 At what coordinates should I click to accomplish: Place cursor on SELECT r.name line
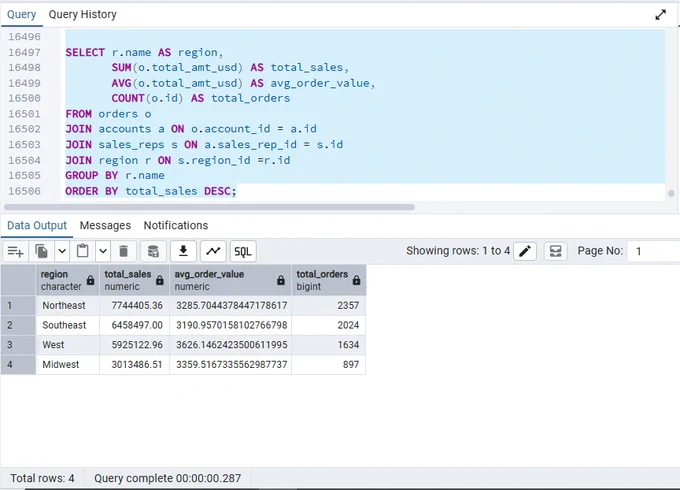144,52
